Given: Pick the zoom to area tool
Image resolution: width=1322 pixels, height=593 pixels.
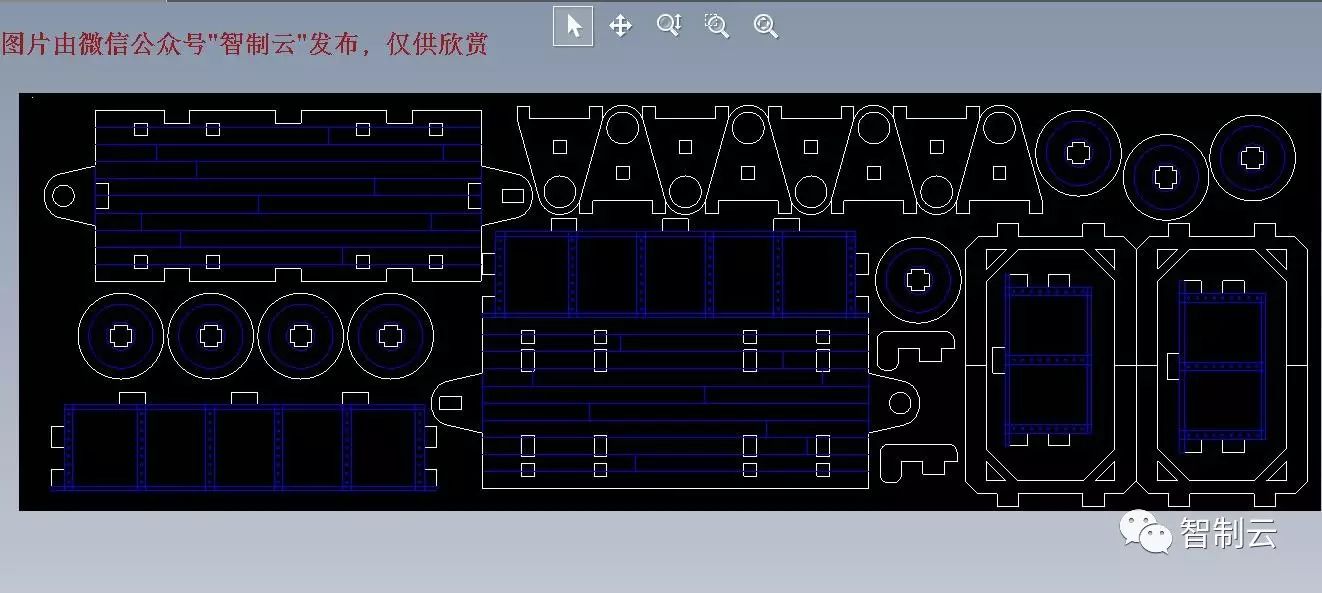Looking at the screenshot, I should pos(717,26).
